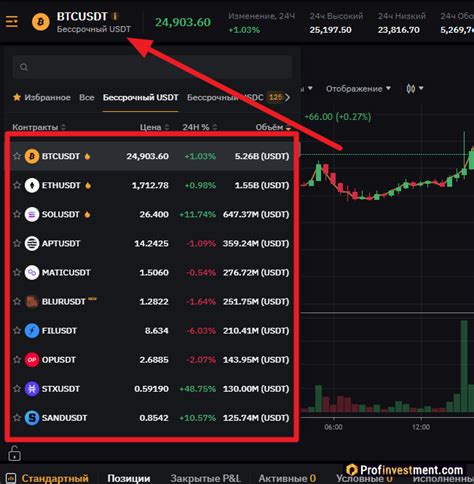The width and height of the screenshot is (474, 484).
Task: Open the hamburger menu icon
Action: tap(12, 22)
